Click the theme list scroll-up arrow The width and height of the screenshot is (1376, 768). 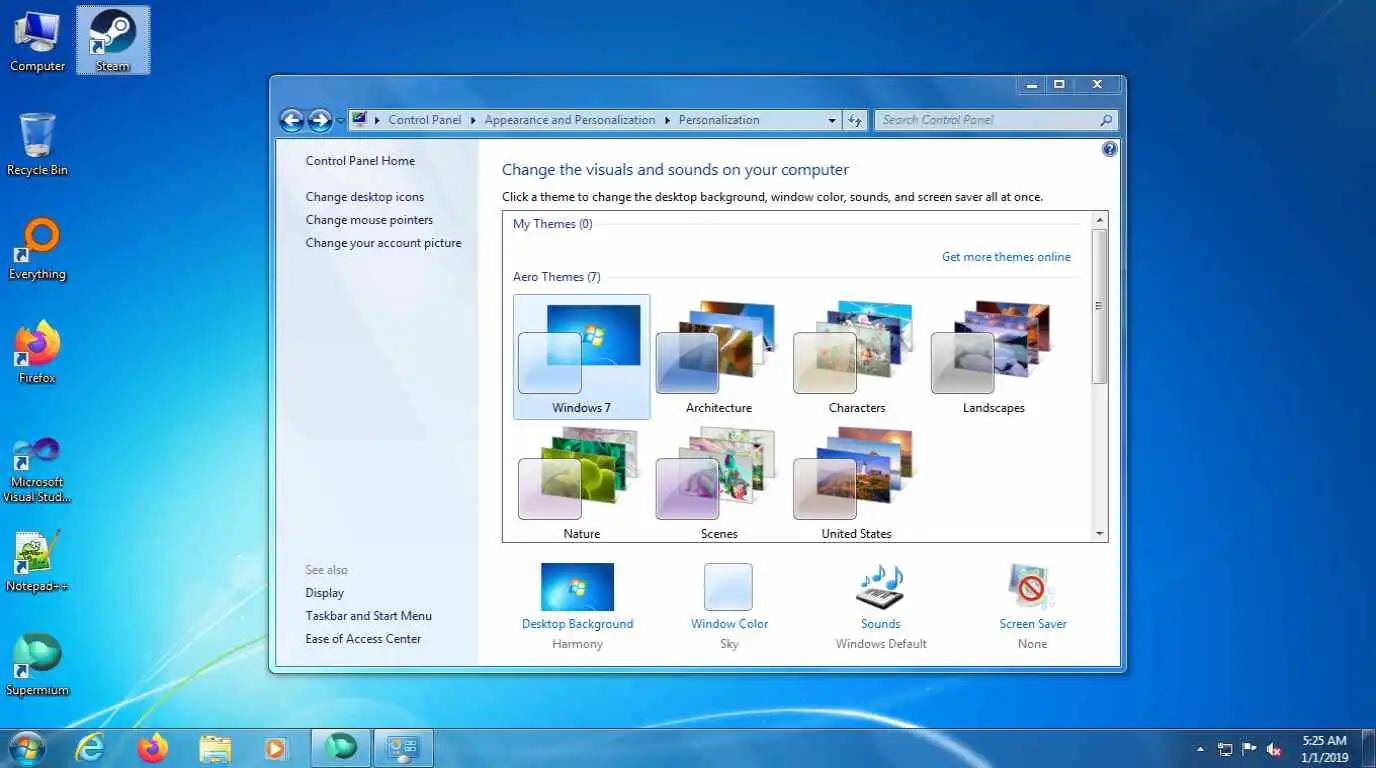click(1100, 220)
